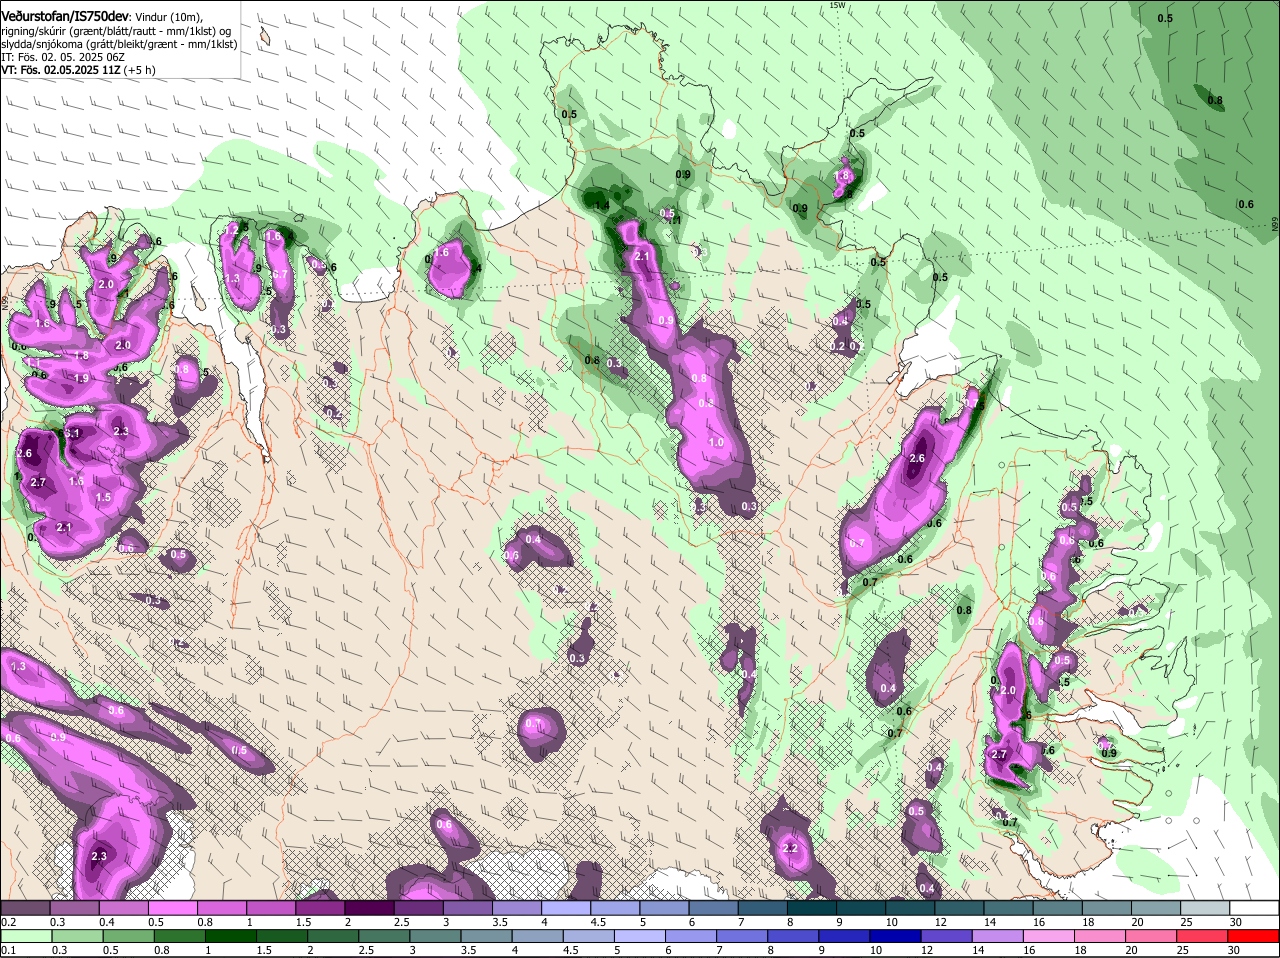This screenshot has height=958, width=1280.
Task: Click the title text "Veðurstofan/IS750dev"
Action: pos(64,17)
